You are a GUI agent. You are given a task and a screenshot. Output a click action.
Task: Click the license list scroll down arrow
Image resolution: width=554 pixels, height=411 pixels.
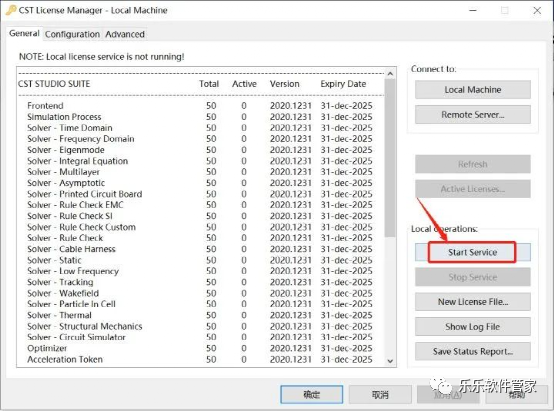click(390, 361)
